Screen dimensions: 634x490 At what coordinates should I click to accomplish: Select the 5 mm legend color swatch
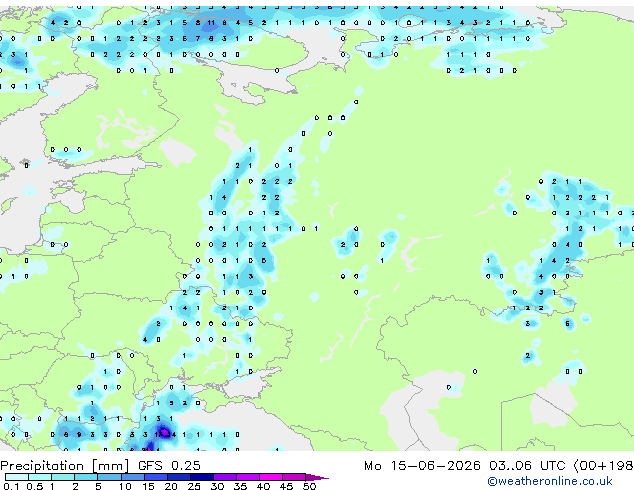click(109, 477)
